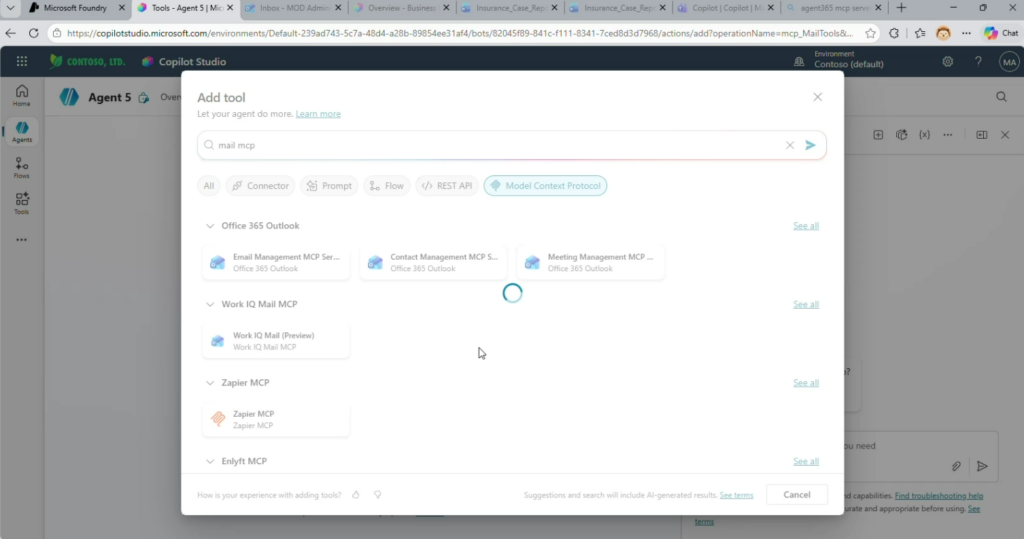Click thumbs down feedback icon
Viewport: 1024px width, 539px height.
tap(378, 495)
